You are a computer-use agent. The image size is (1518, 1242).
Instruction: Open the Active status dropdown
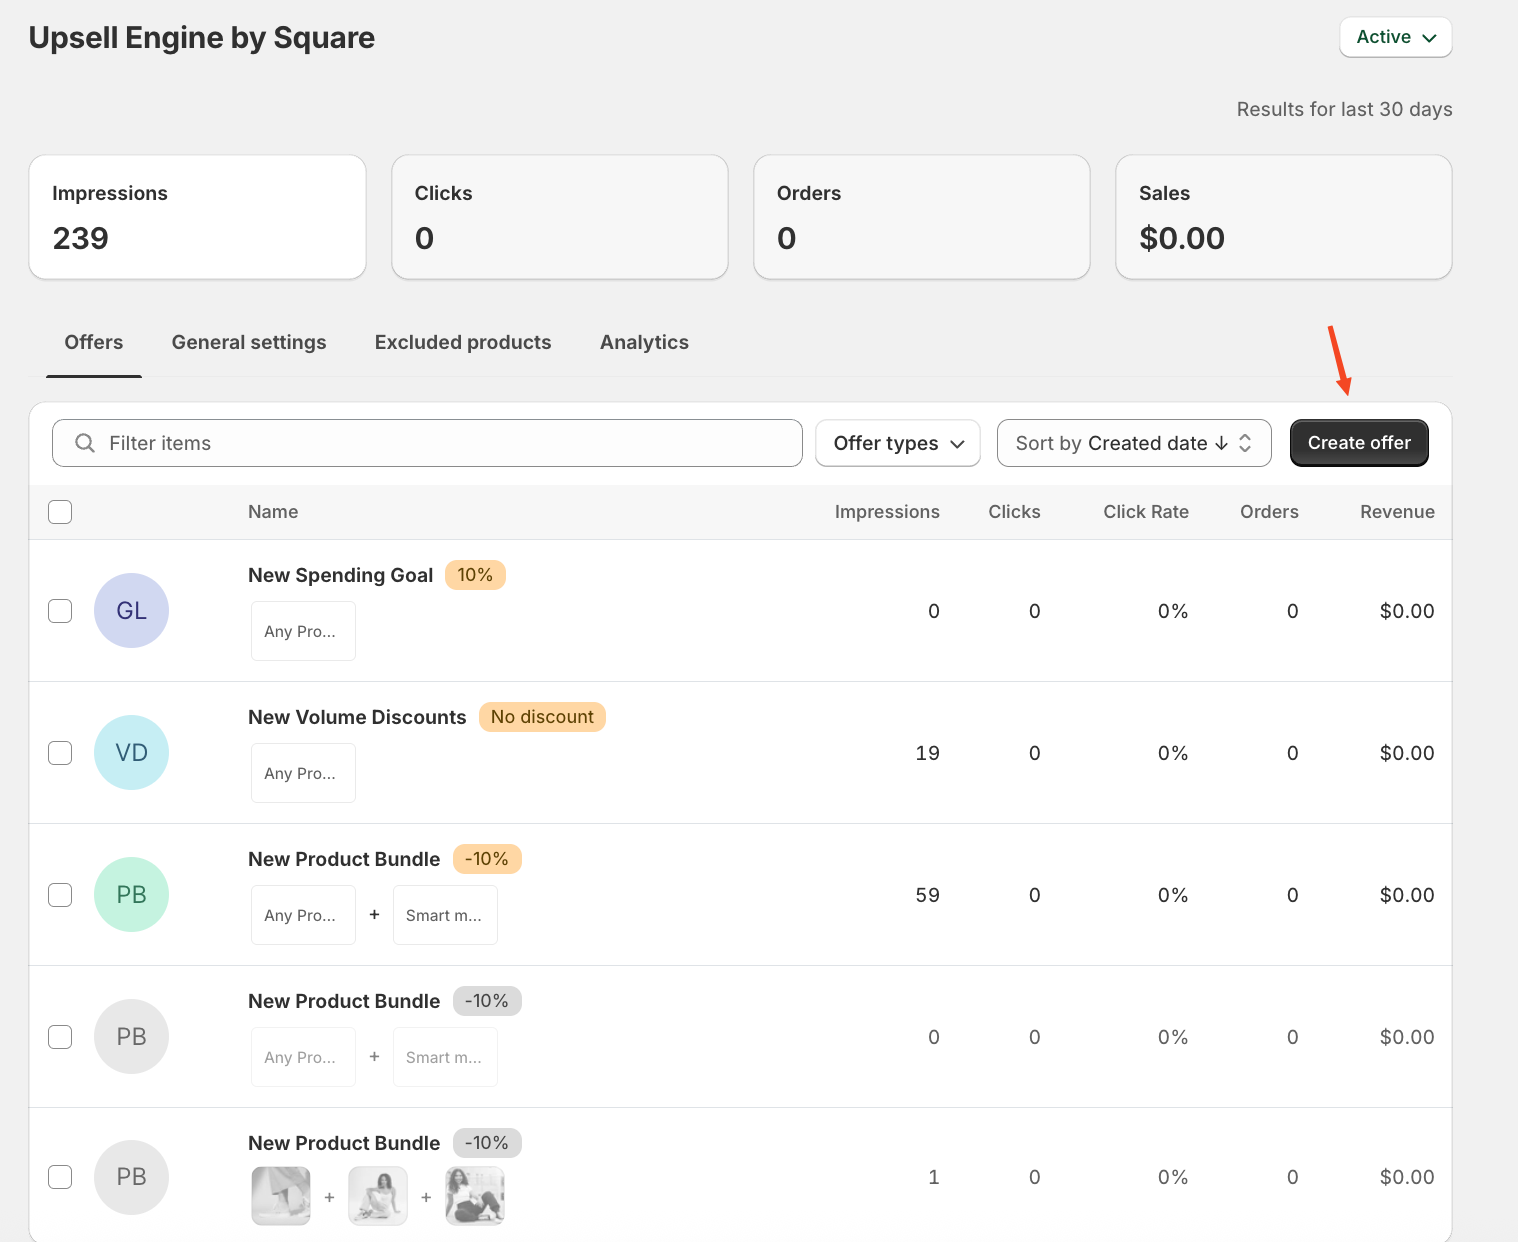click(x=1396, y=37)
